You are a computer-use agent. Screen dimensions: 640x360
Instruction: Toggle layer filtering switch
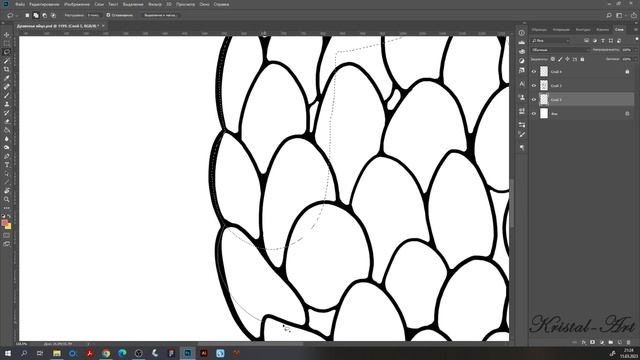637,40
